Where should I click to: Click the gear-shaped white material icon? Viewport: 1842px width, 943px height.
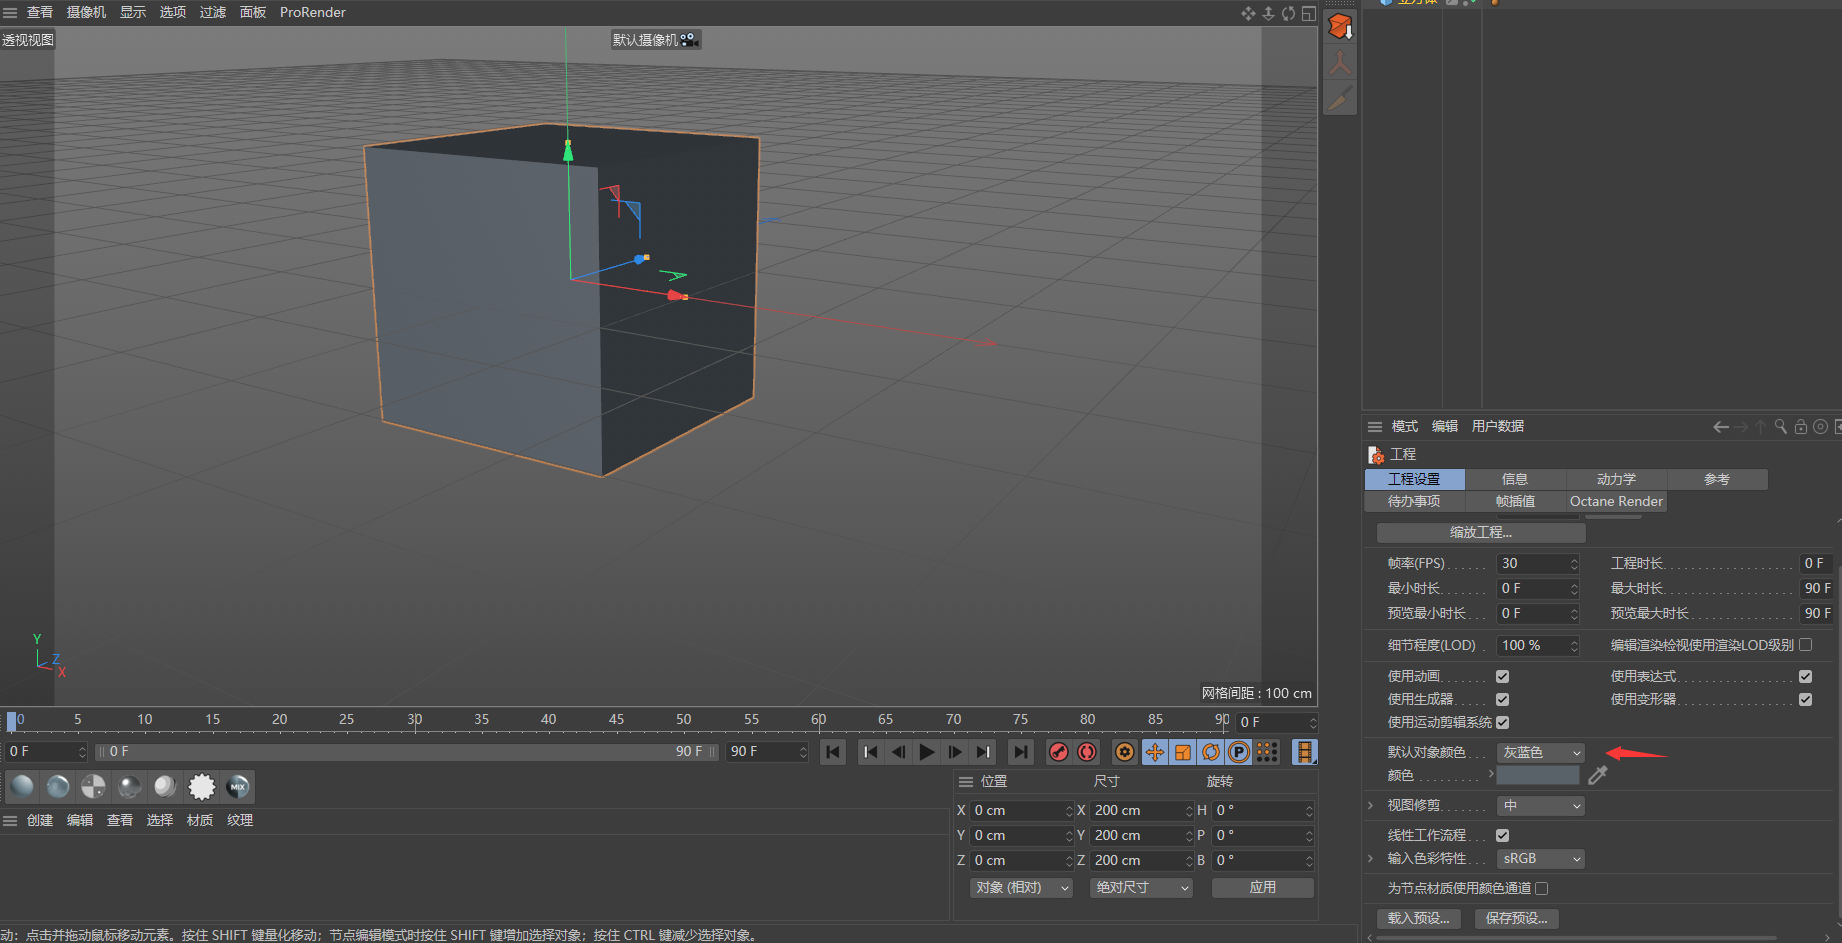[x=202, y=787]
